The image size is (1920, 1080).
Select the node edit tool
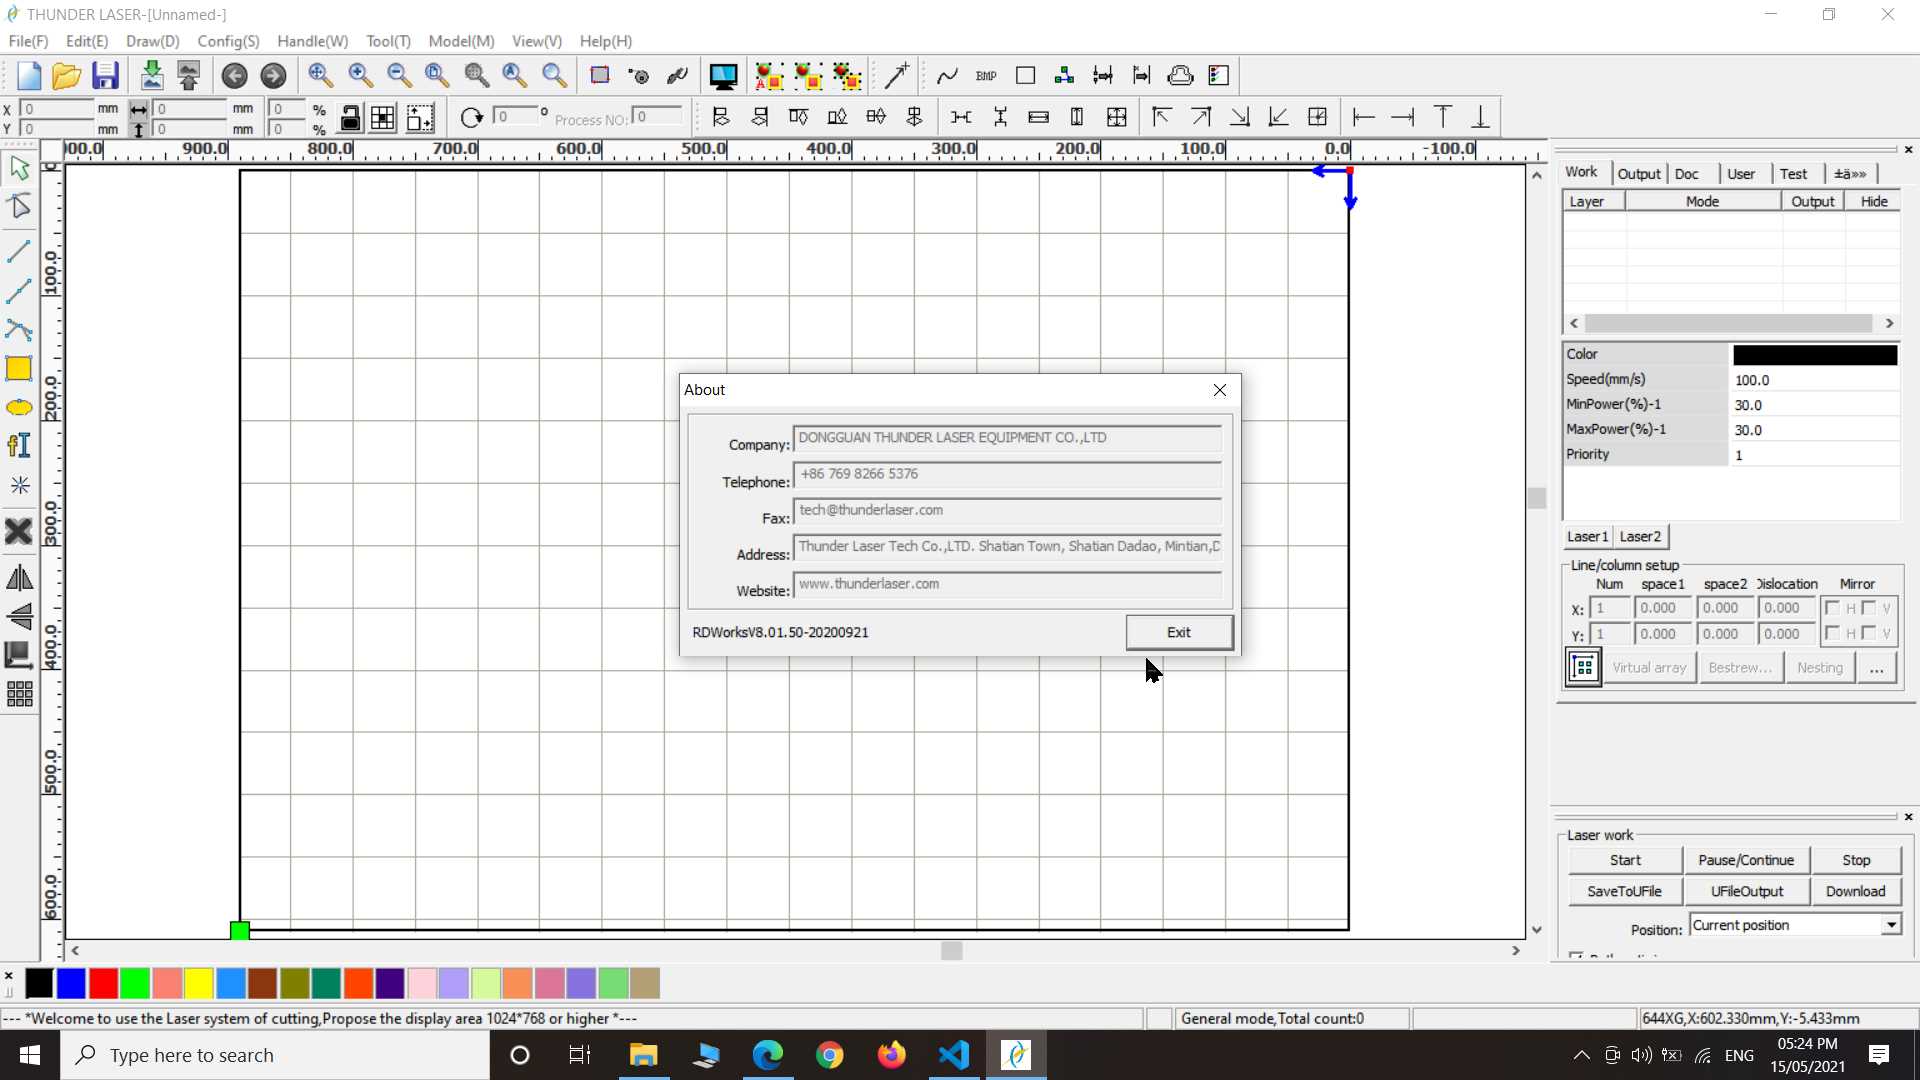[x=19, y=206]
